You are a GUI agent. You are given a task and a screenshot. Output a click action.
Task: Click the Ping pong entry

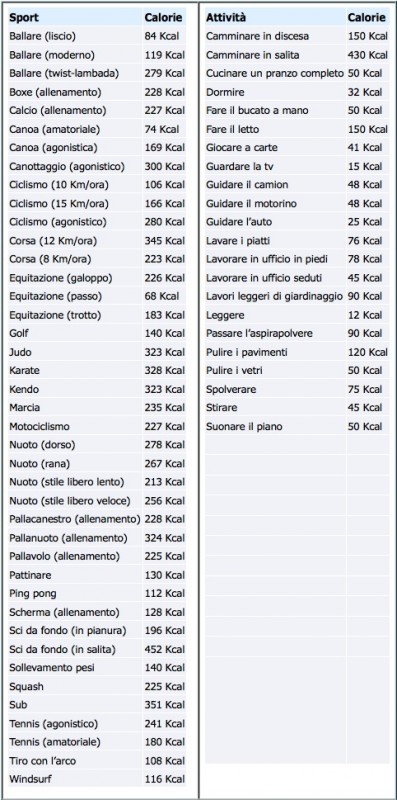33,593
